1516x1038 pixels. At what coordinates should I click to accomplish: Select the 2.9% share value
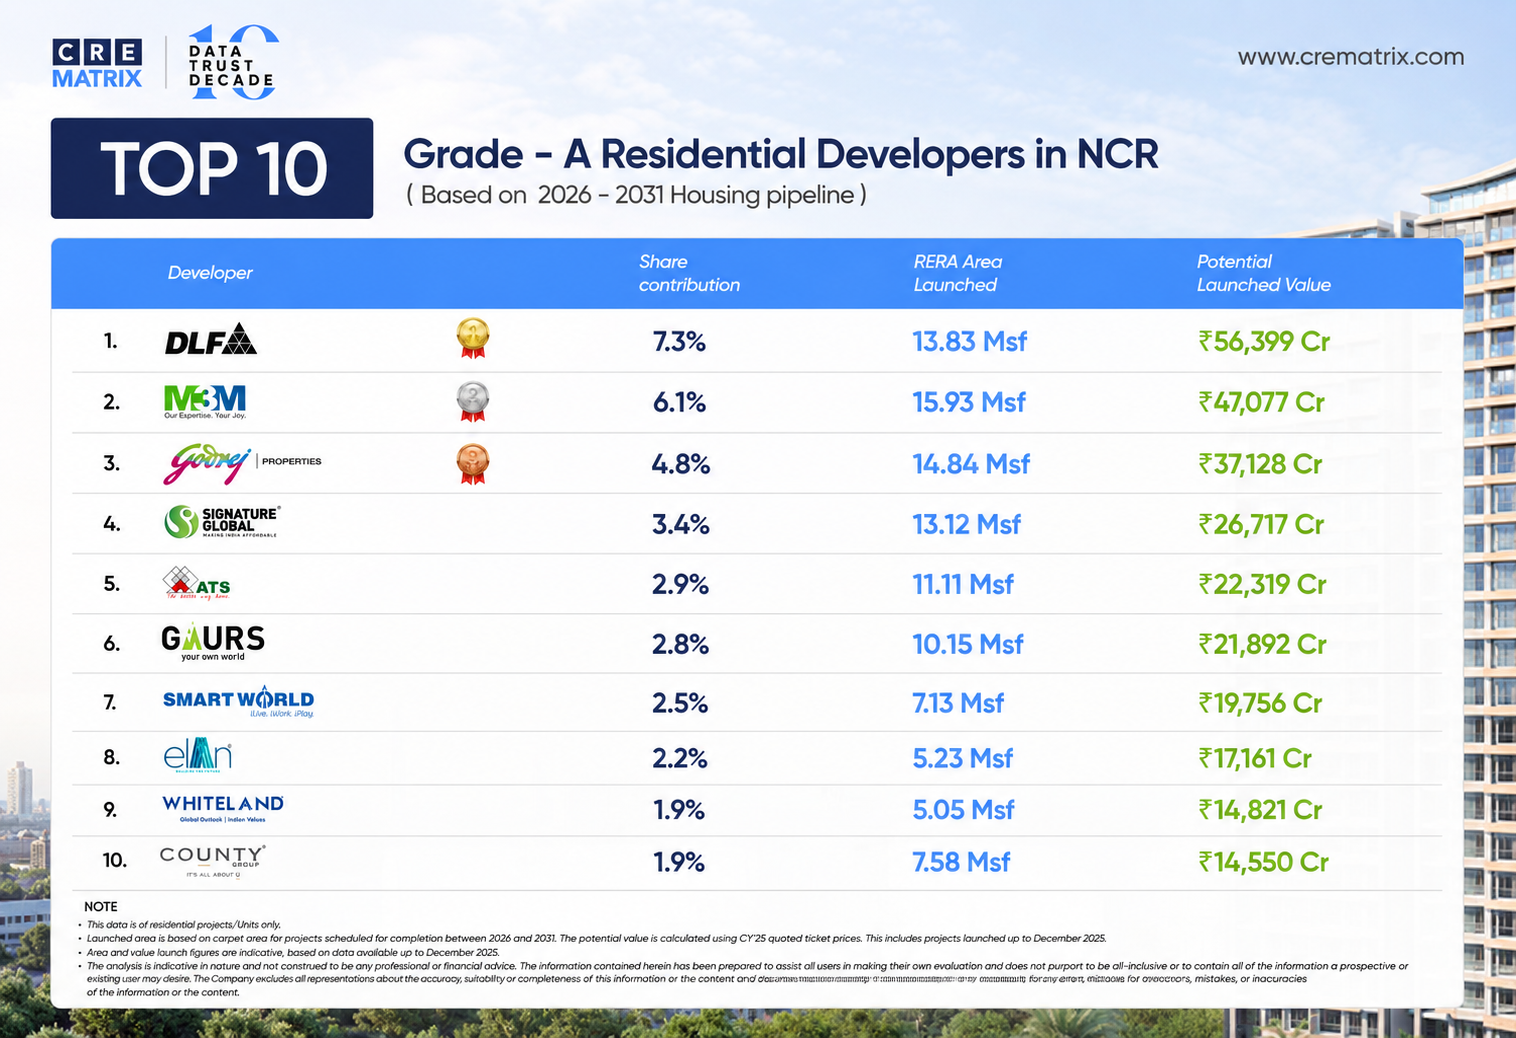point(680,584)
